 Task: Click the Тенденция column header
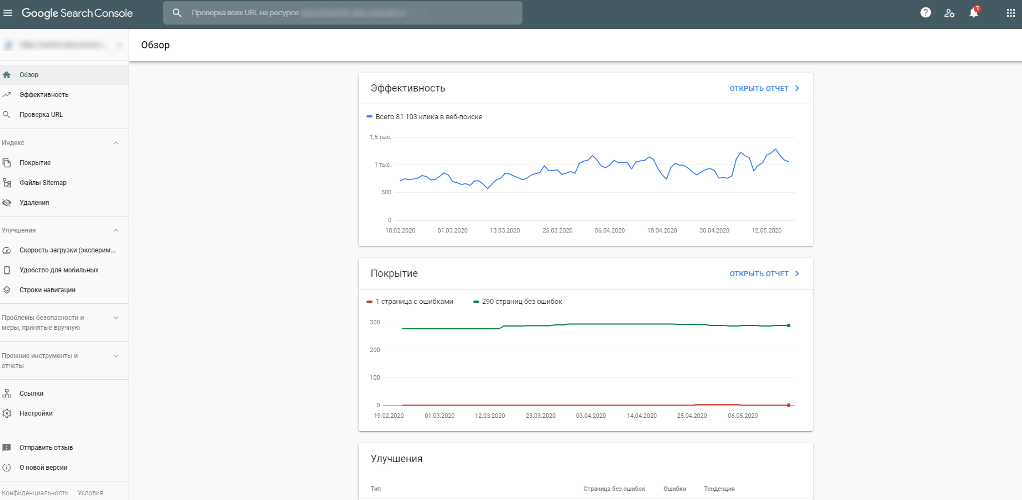(720, 488)
